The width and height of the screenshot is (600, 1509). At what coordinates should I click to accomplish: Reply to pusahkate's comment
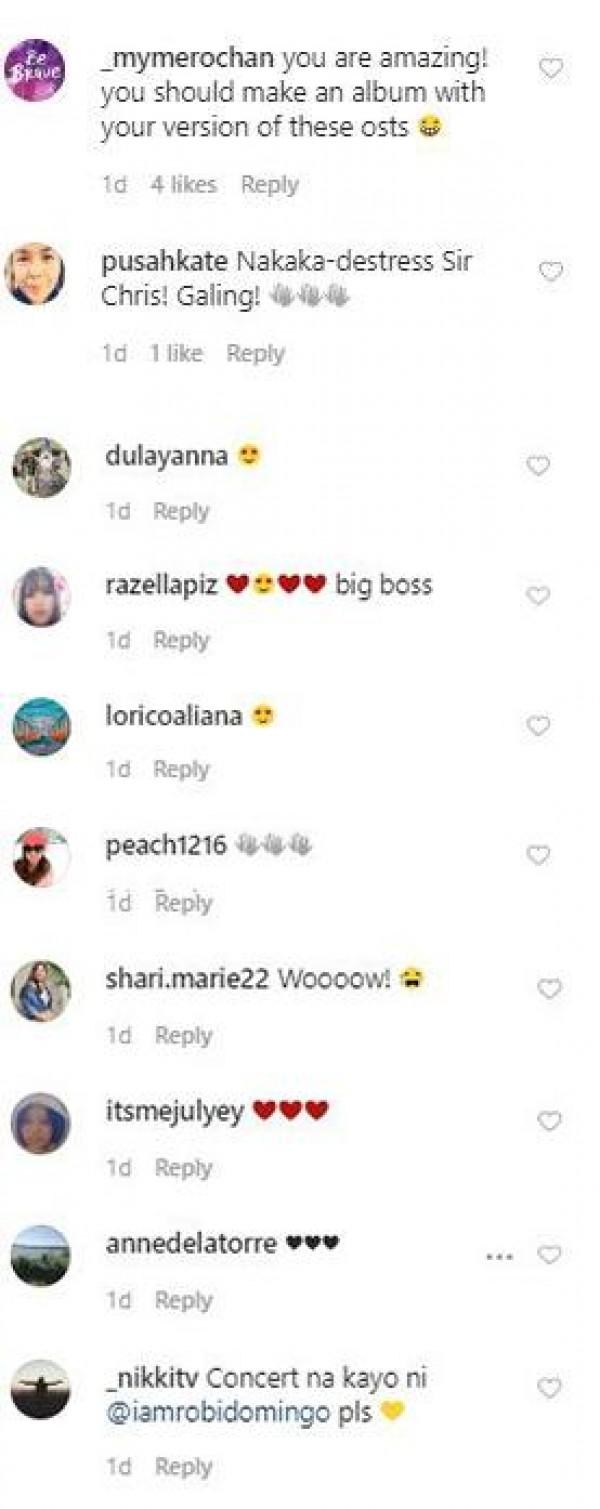pyautogui.click(x=255, y=353)
